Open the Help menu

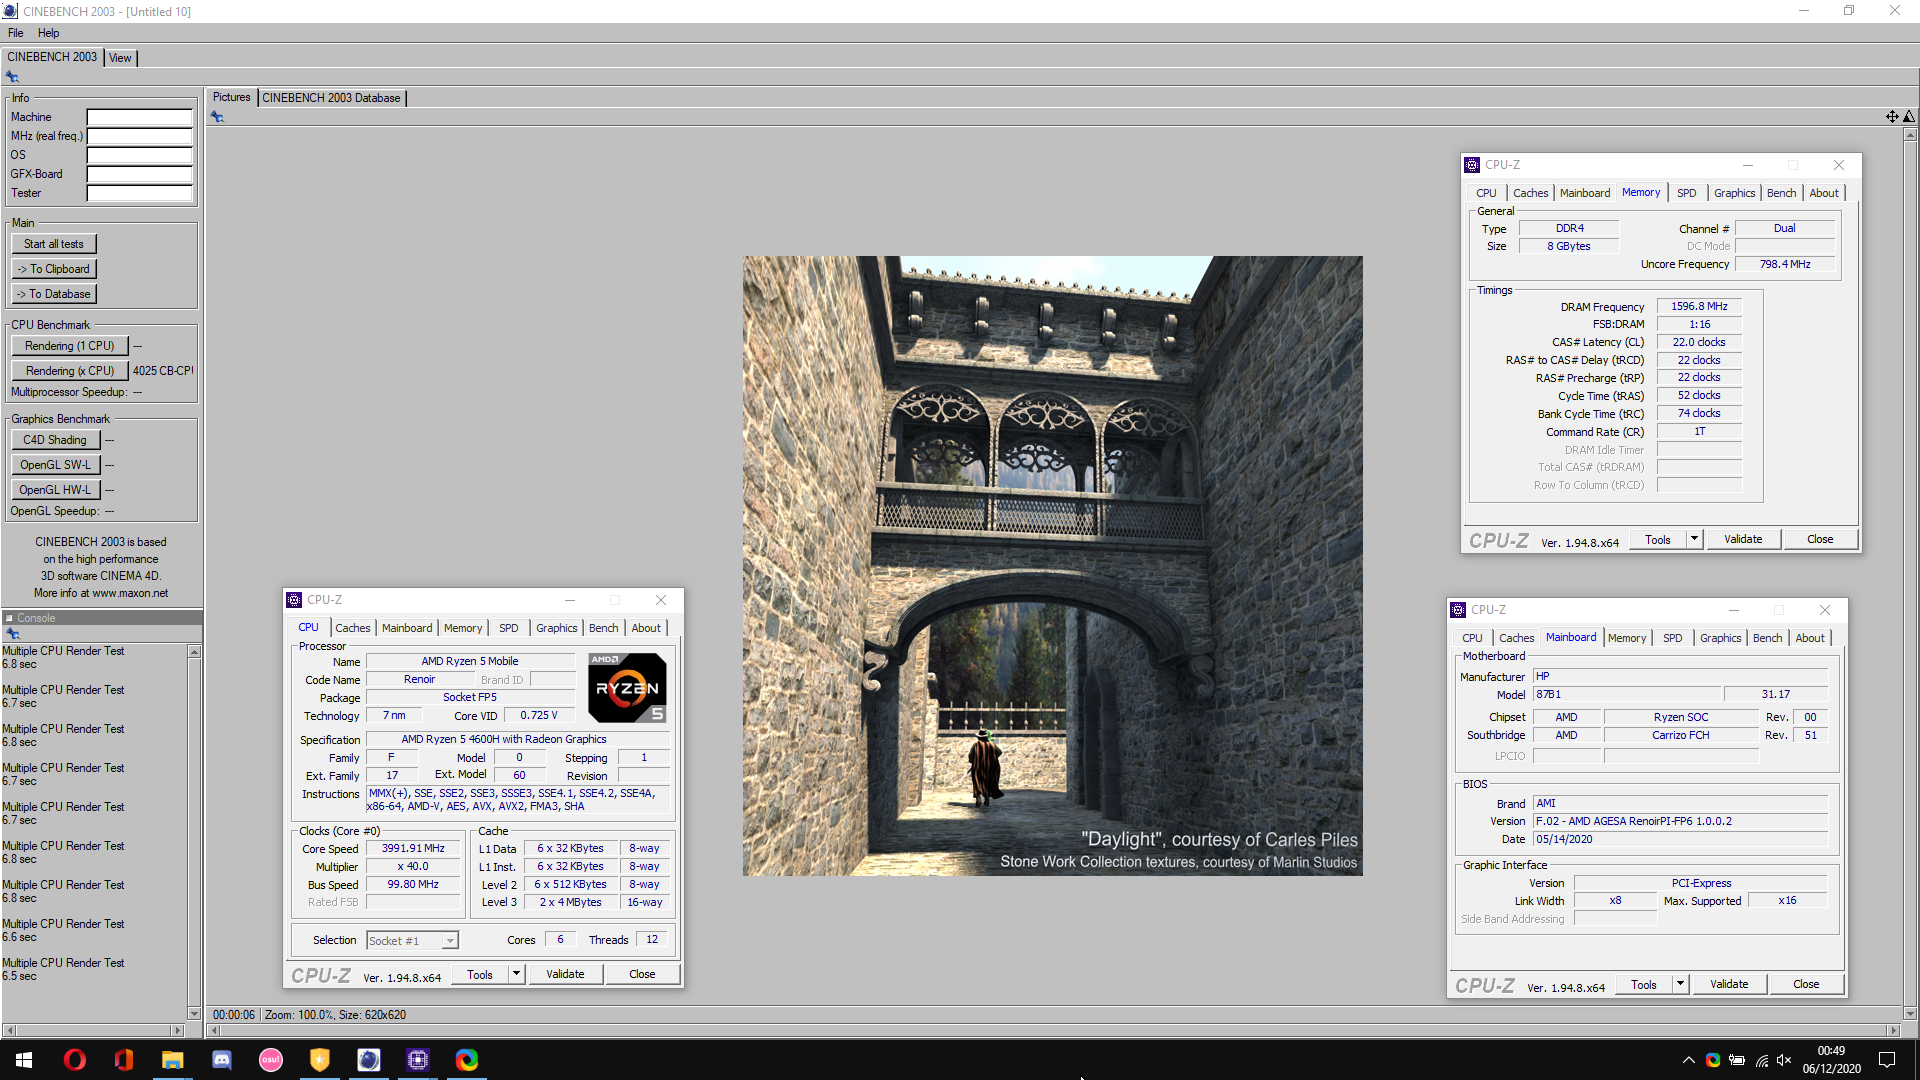tap(48, 33)
